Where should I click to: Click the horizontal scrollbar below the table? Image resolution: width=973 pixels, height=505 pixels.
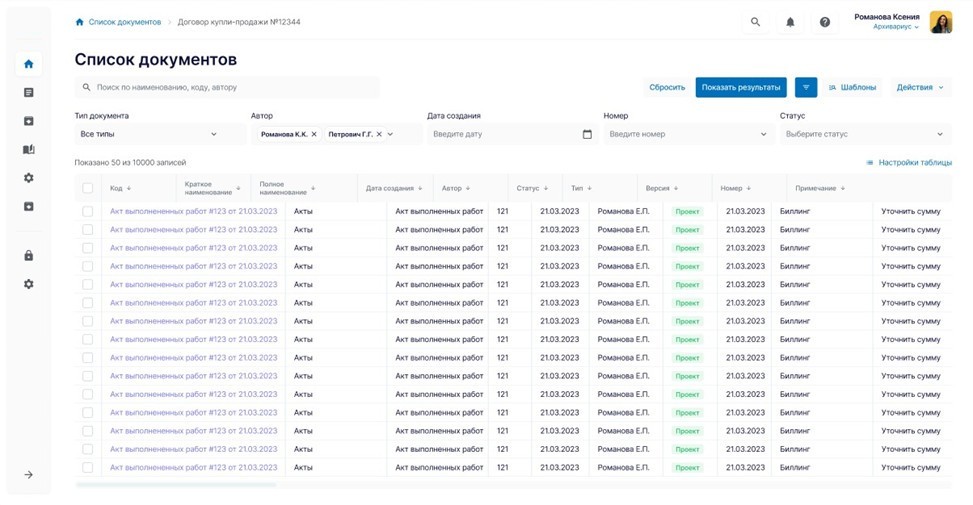[x=175, y=485]
